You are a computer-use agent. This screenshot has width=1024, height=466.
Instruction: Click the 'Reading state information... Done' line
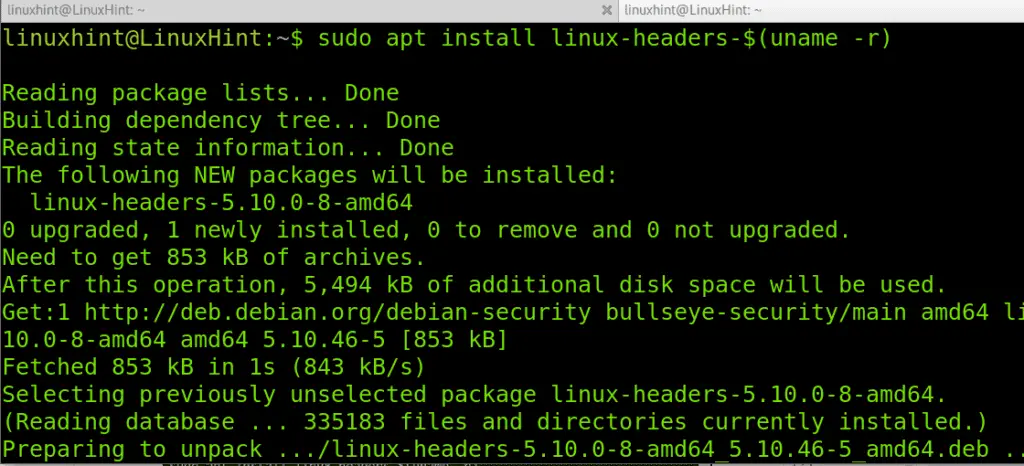click(x=228, y=148)
